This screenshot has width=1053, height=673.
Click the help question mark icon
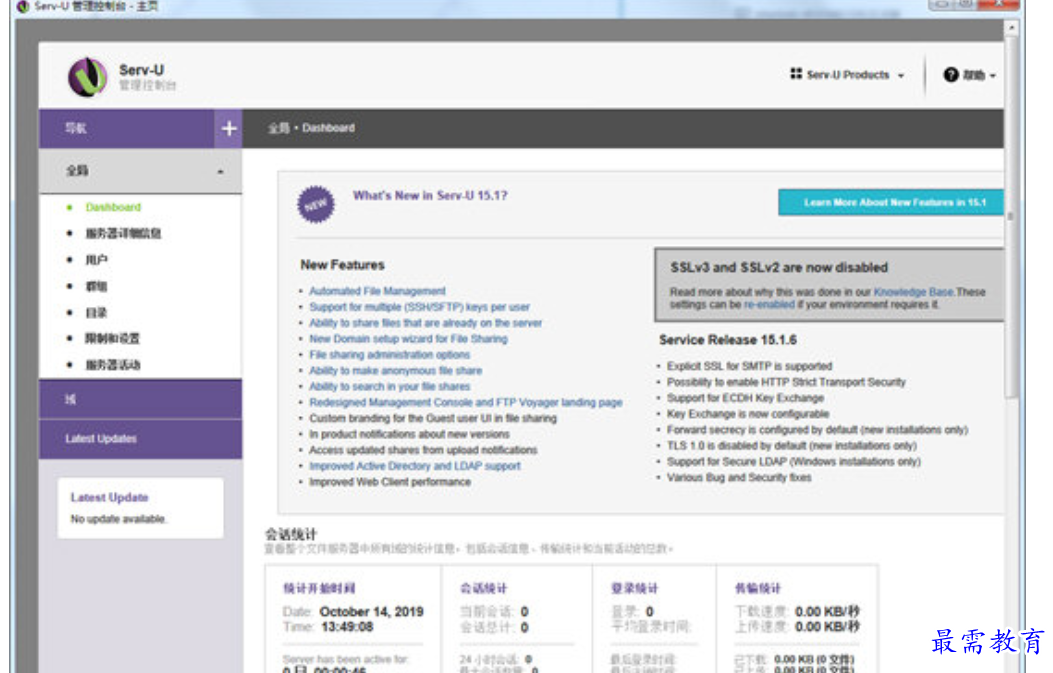tap(951, 75)
